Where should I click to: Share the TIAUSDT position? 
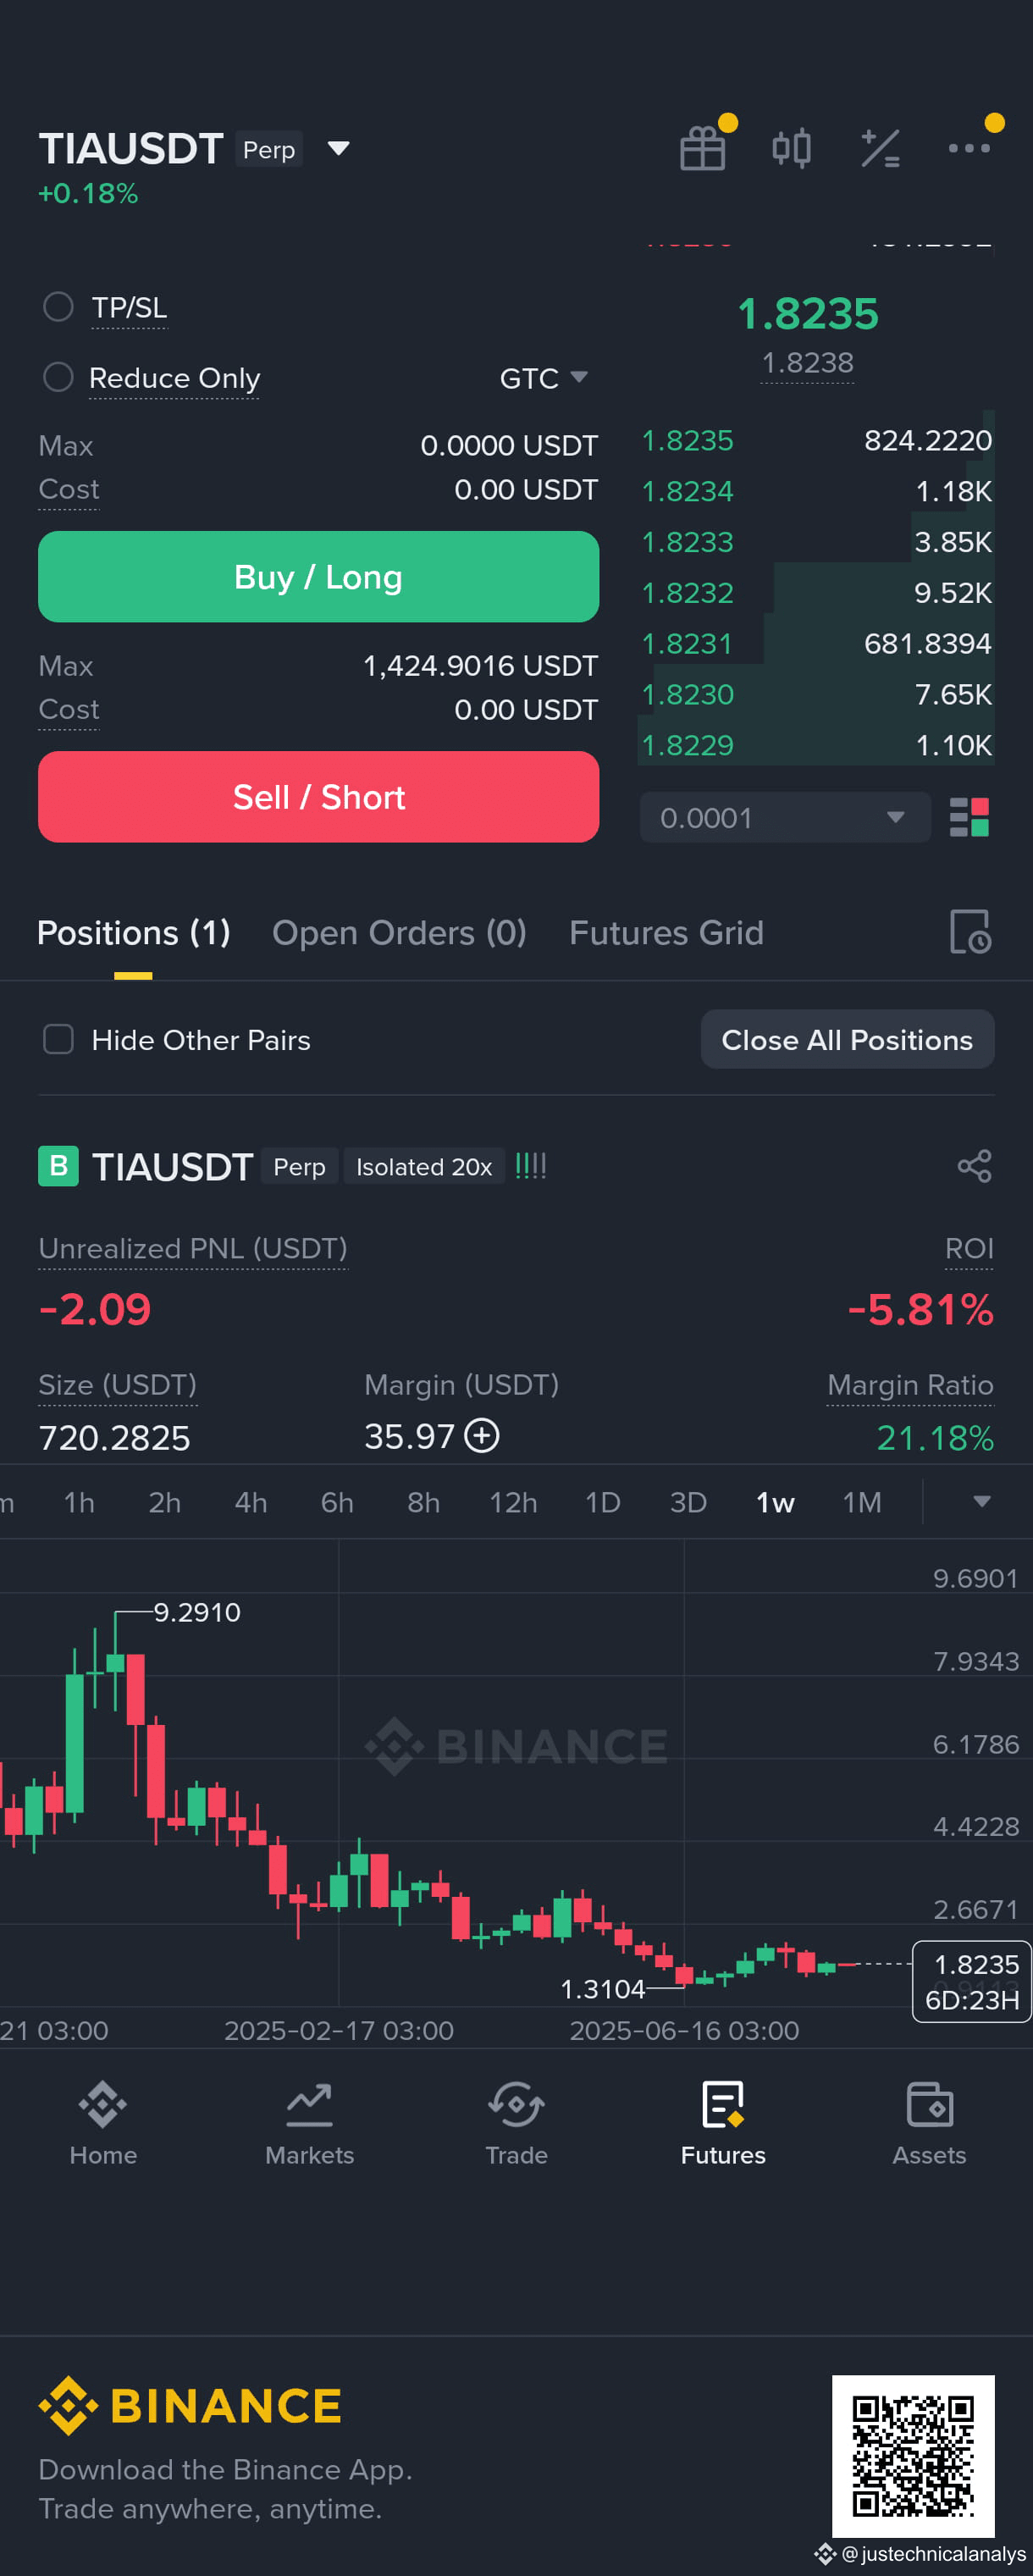pyautogui.click(x=974, y=1166)
